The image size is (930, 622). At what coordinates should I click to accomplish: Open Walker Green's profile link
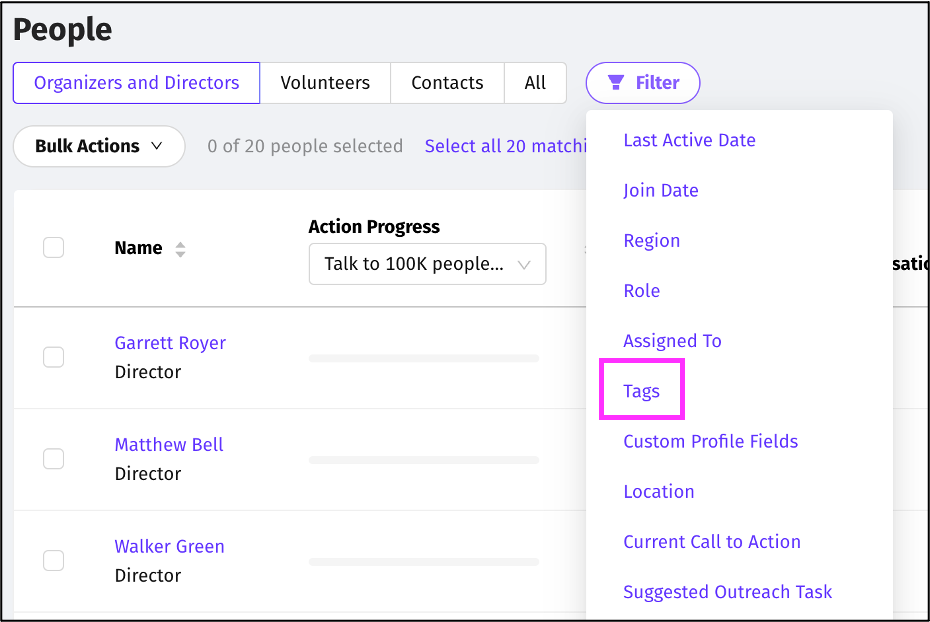[x=169, y=547]
